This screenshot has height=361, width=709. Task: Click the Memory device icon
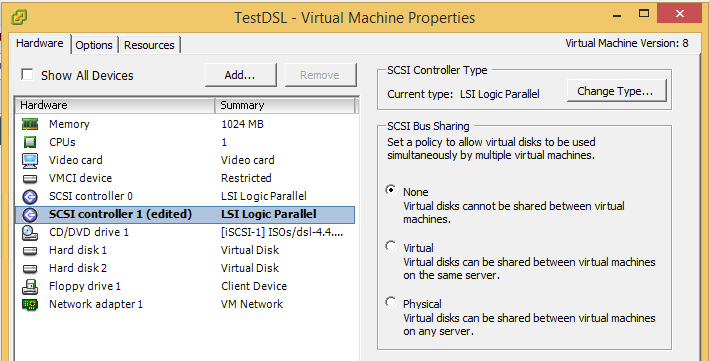[x=30, y=124]
